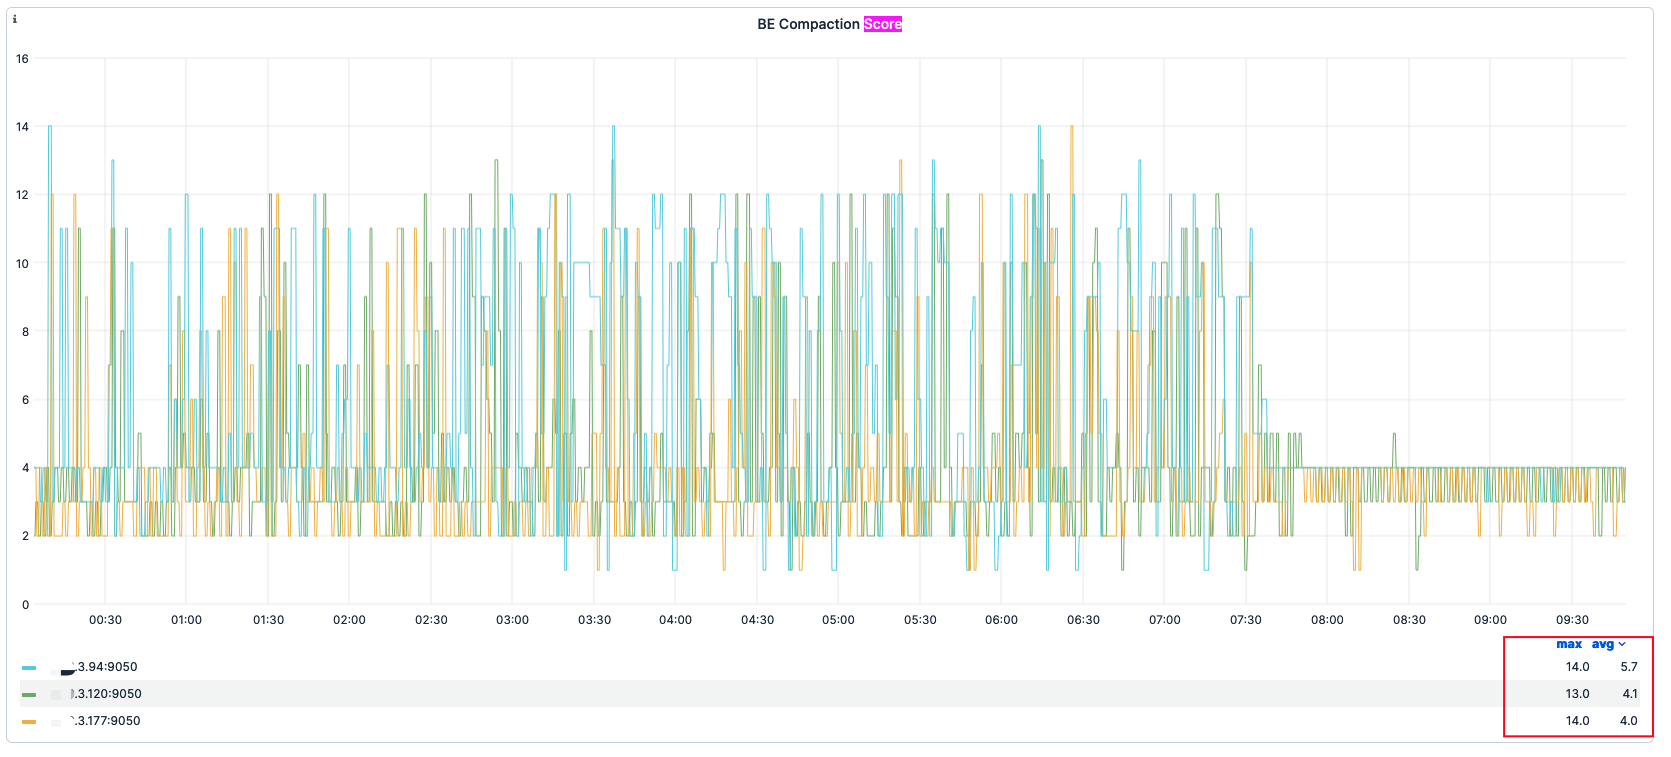Click the 10 y-axis label
This screenshot has width=1671, height=757.
click(22, 264)
